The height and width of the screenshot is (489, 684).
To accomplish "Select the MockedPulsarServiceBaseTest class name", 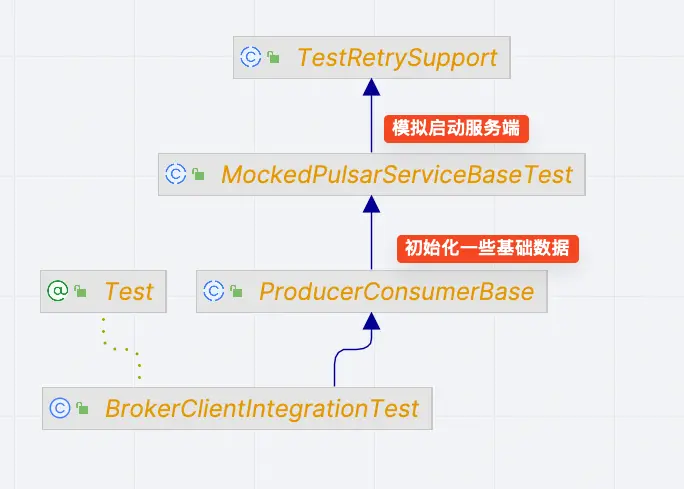I will pos(396,174).
